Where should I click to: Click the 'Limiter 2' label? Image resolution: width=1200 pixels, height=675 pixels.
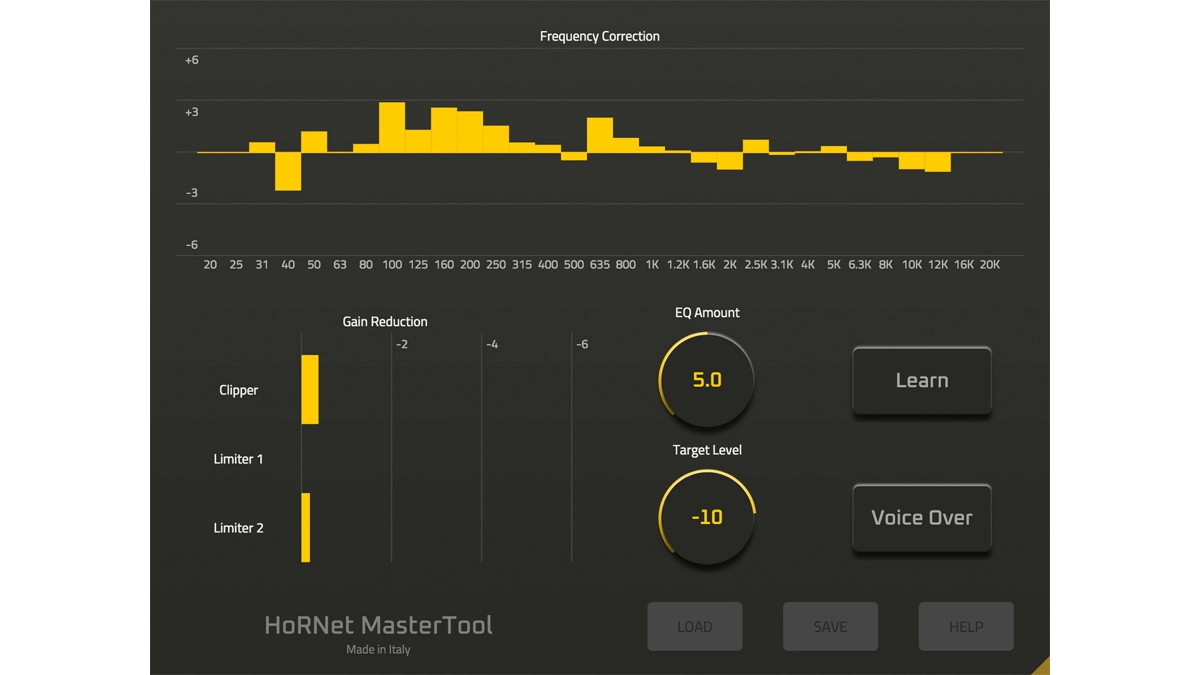pyautogui.click(x=239, y=528)
